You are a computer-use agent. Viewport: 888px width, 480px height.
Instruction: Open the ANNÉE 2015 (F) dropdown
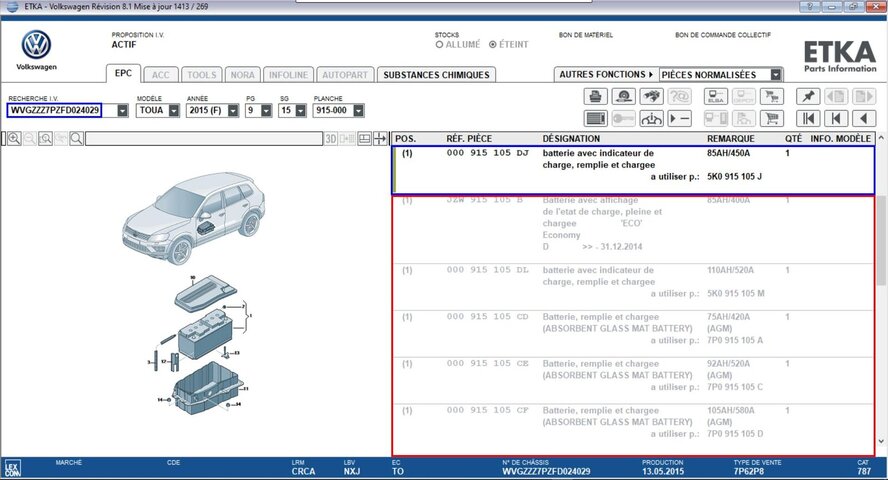click(x=233, y=111)
